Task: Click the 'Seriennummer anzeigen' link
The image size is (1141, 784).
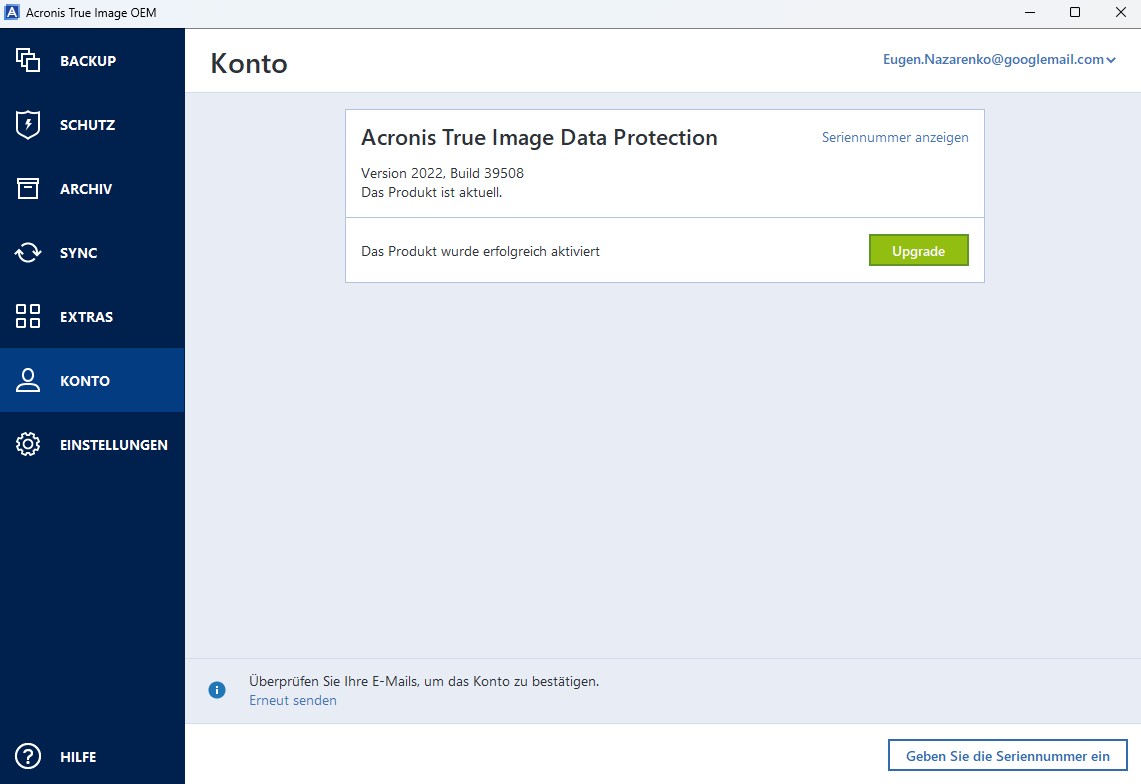Action: 895,138
